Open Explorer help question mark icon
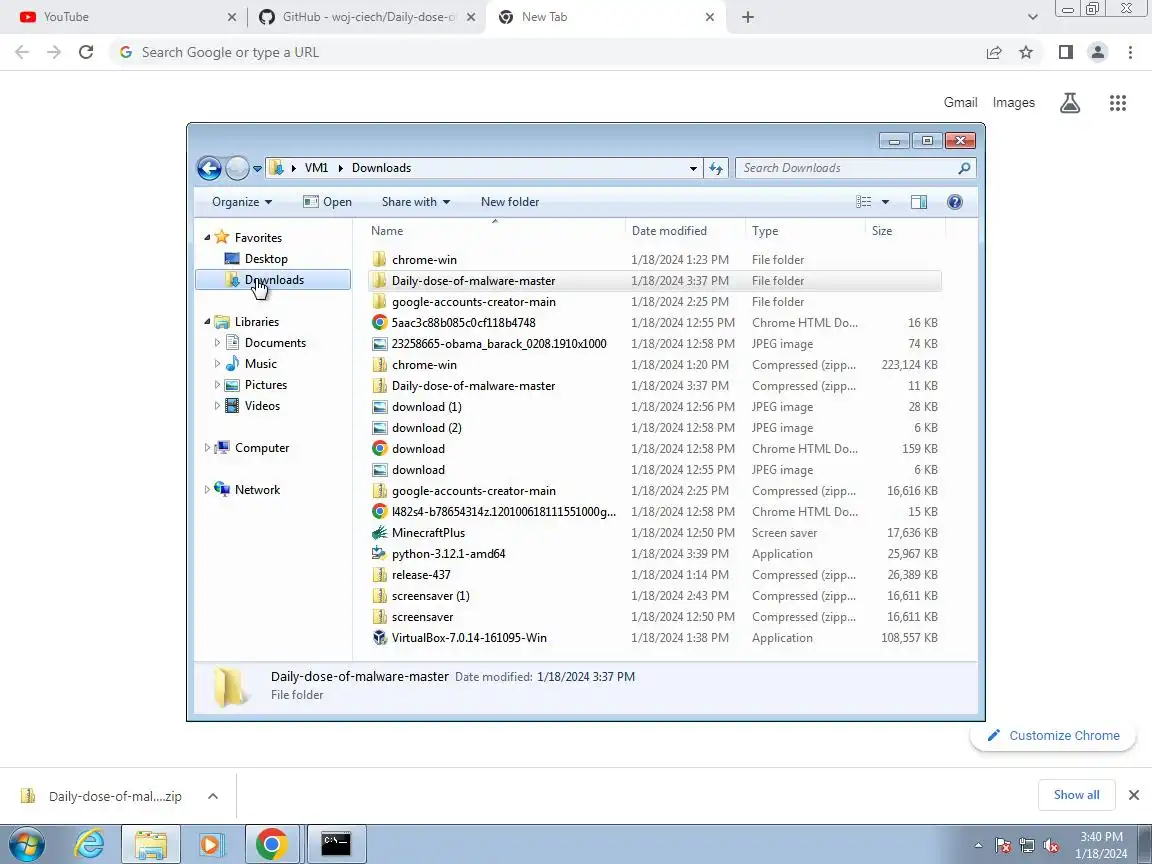Screen dimensions: 1152x864 point(954,202)
